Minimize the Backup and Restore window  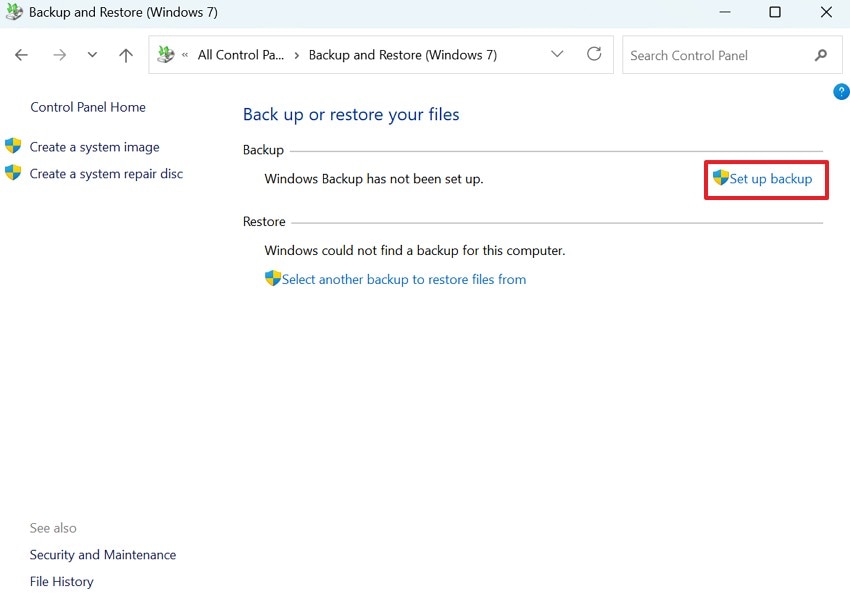(725, 12)
